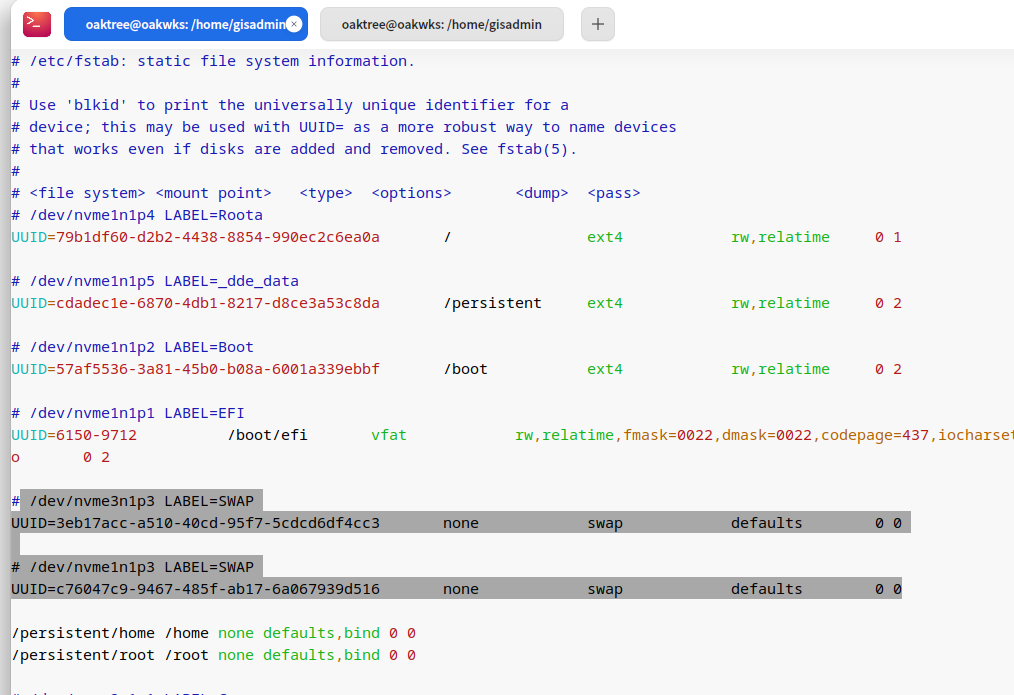Image resolution: width=1014 pixels, height=695 pixels.
Task: Click the '/persistent' mount point in the cdadec1e row
Action: [493, 303]
